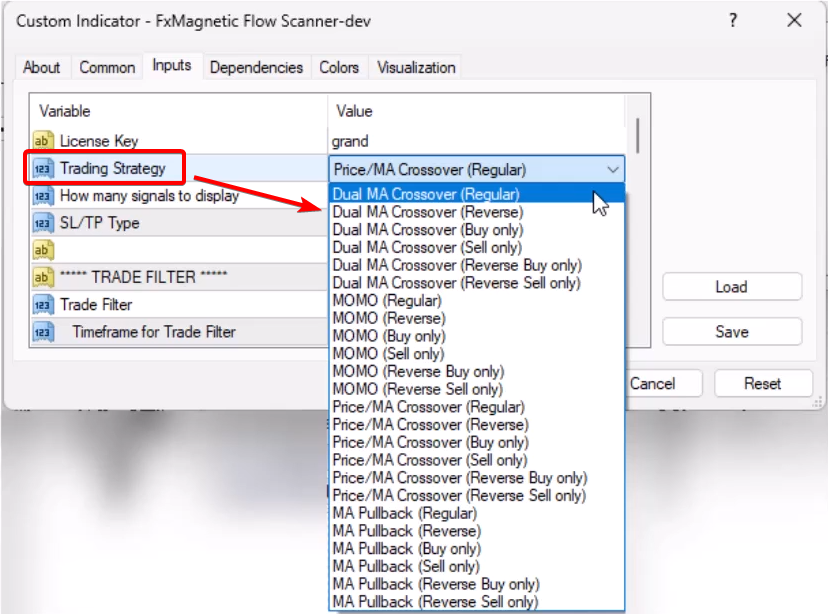Click the Save button
The width and height of the screenshot is (828, 614).
coord(731,331)
